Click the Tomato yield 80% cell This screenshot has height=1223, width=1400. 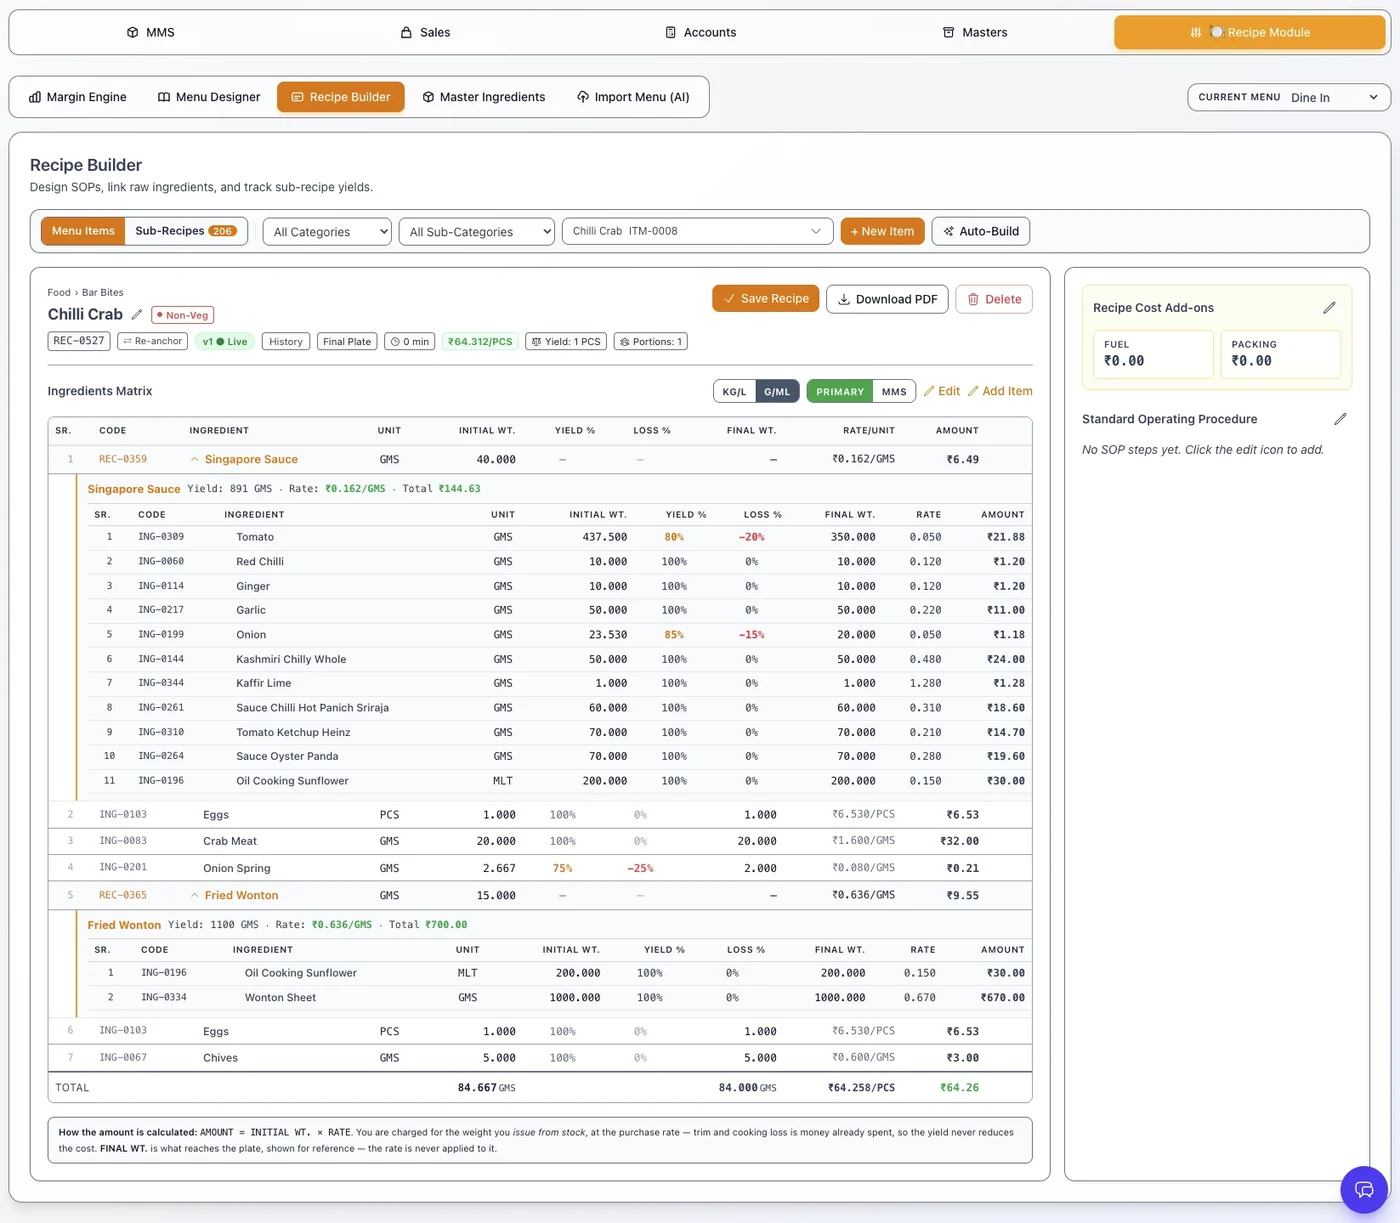[675, 537]
